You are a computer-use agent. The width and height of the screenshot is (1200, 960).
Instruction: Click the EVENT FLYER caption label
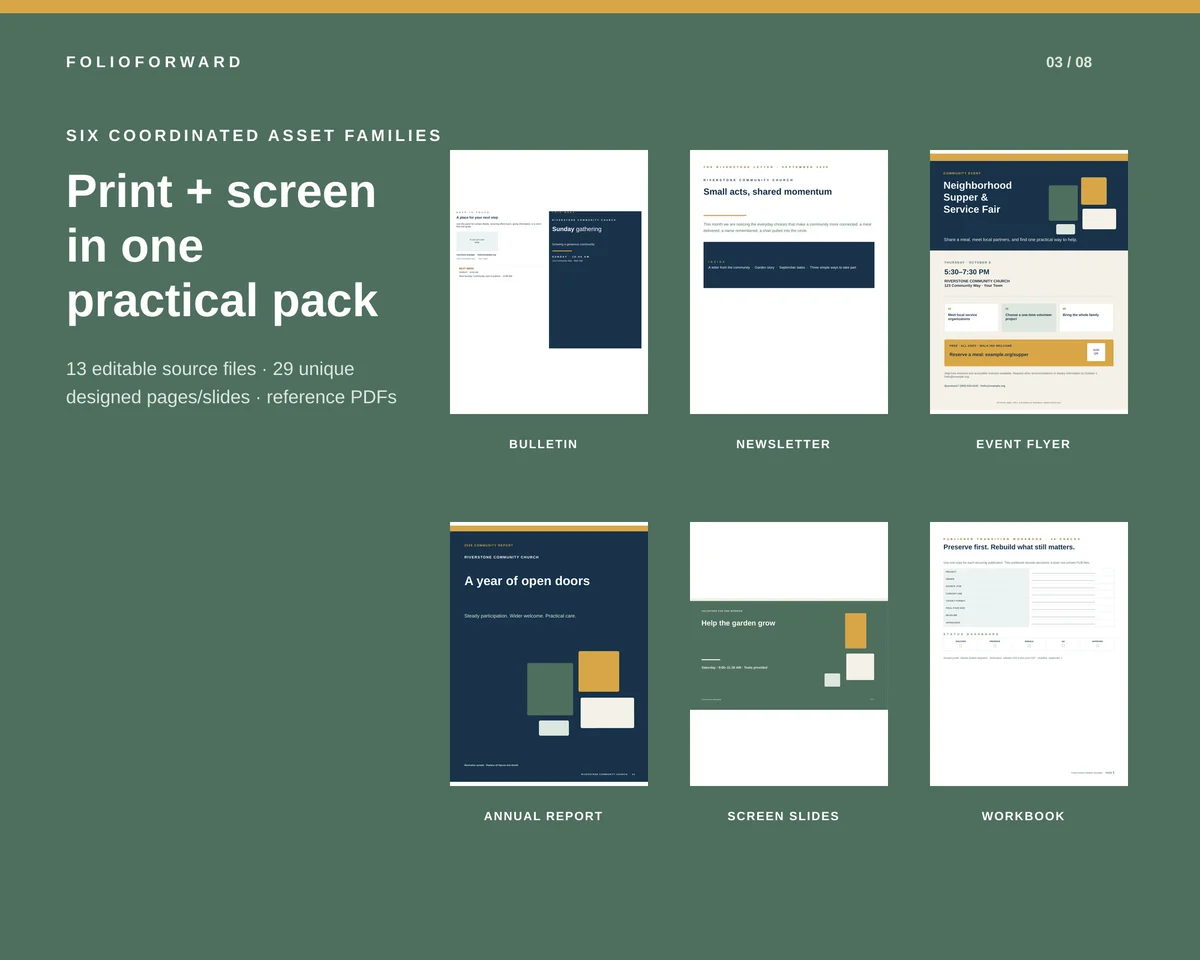pyautogui.click(x=1023, y=444)
